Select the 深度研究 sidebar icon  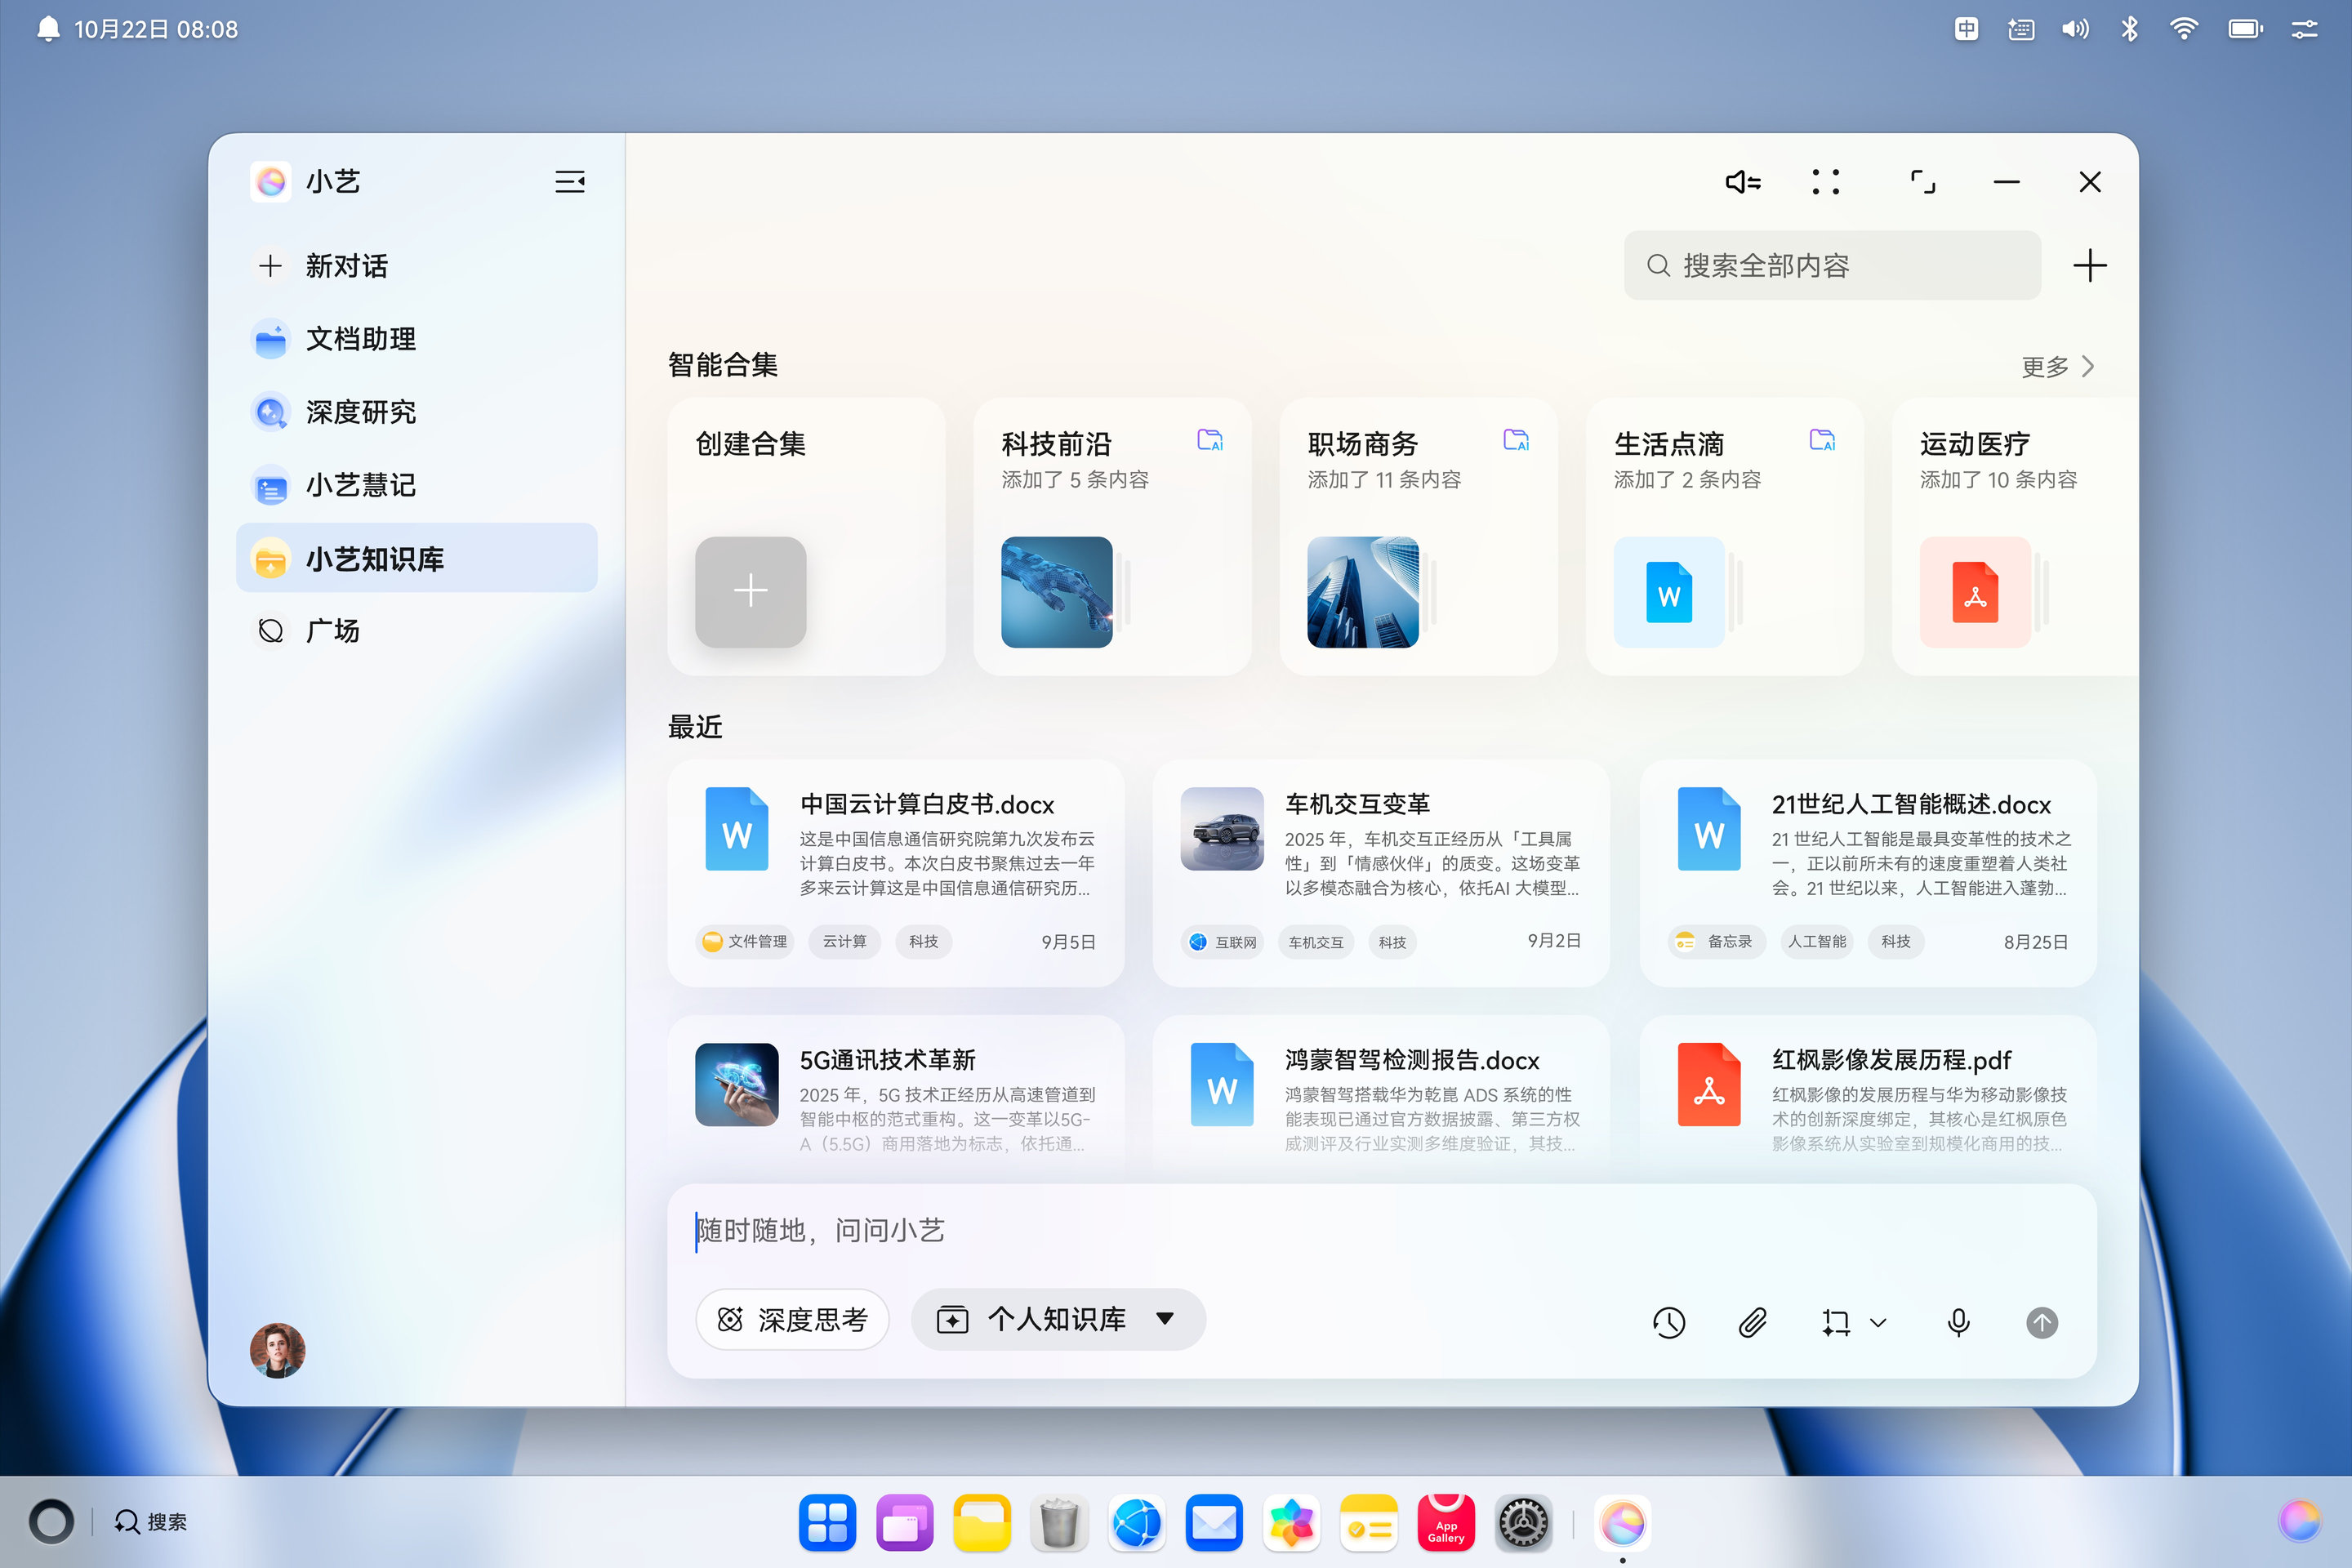pyautogui.click(x=269, y=411)
